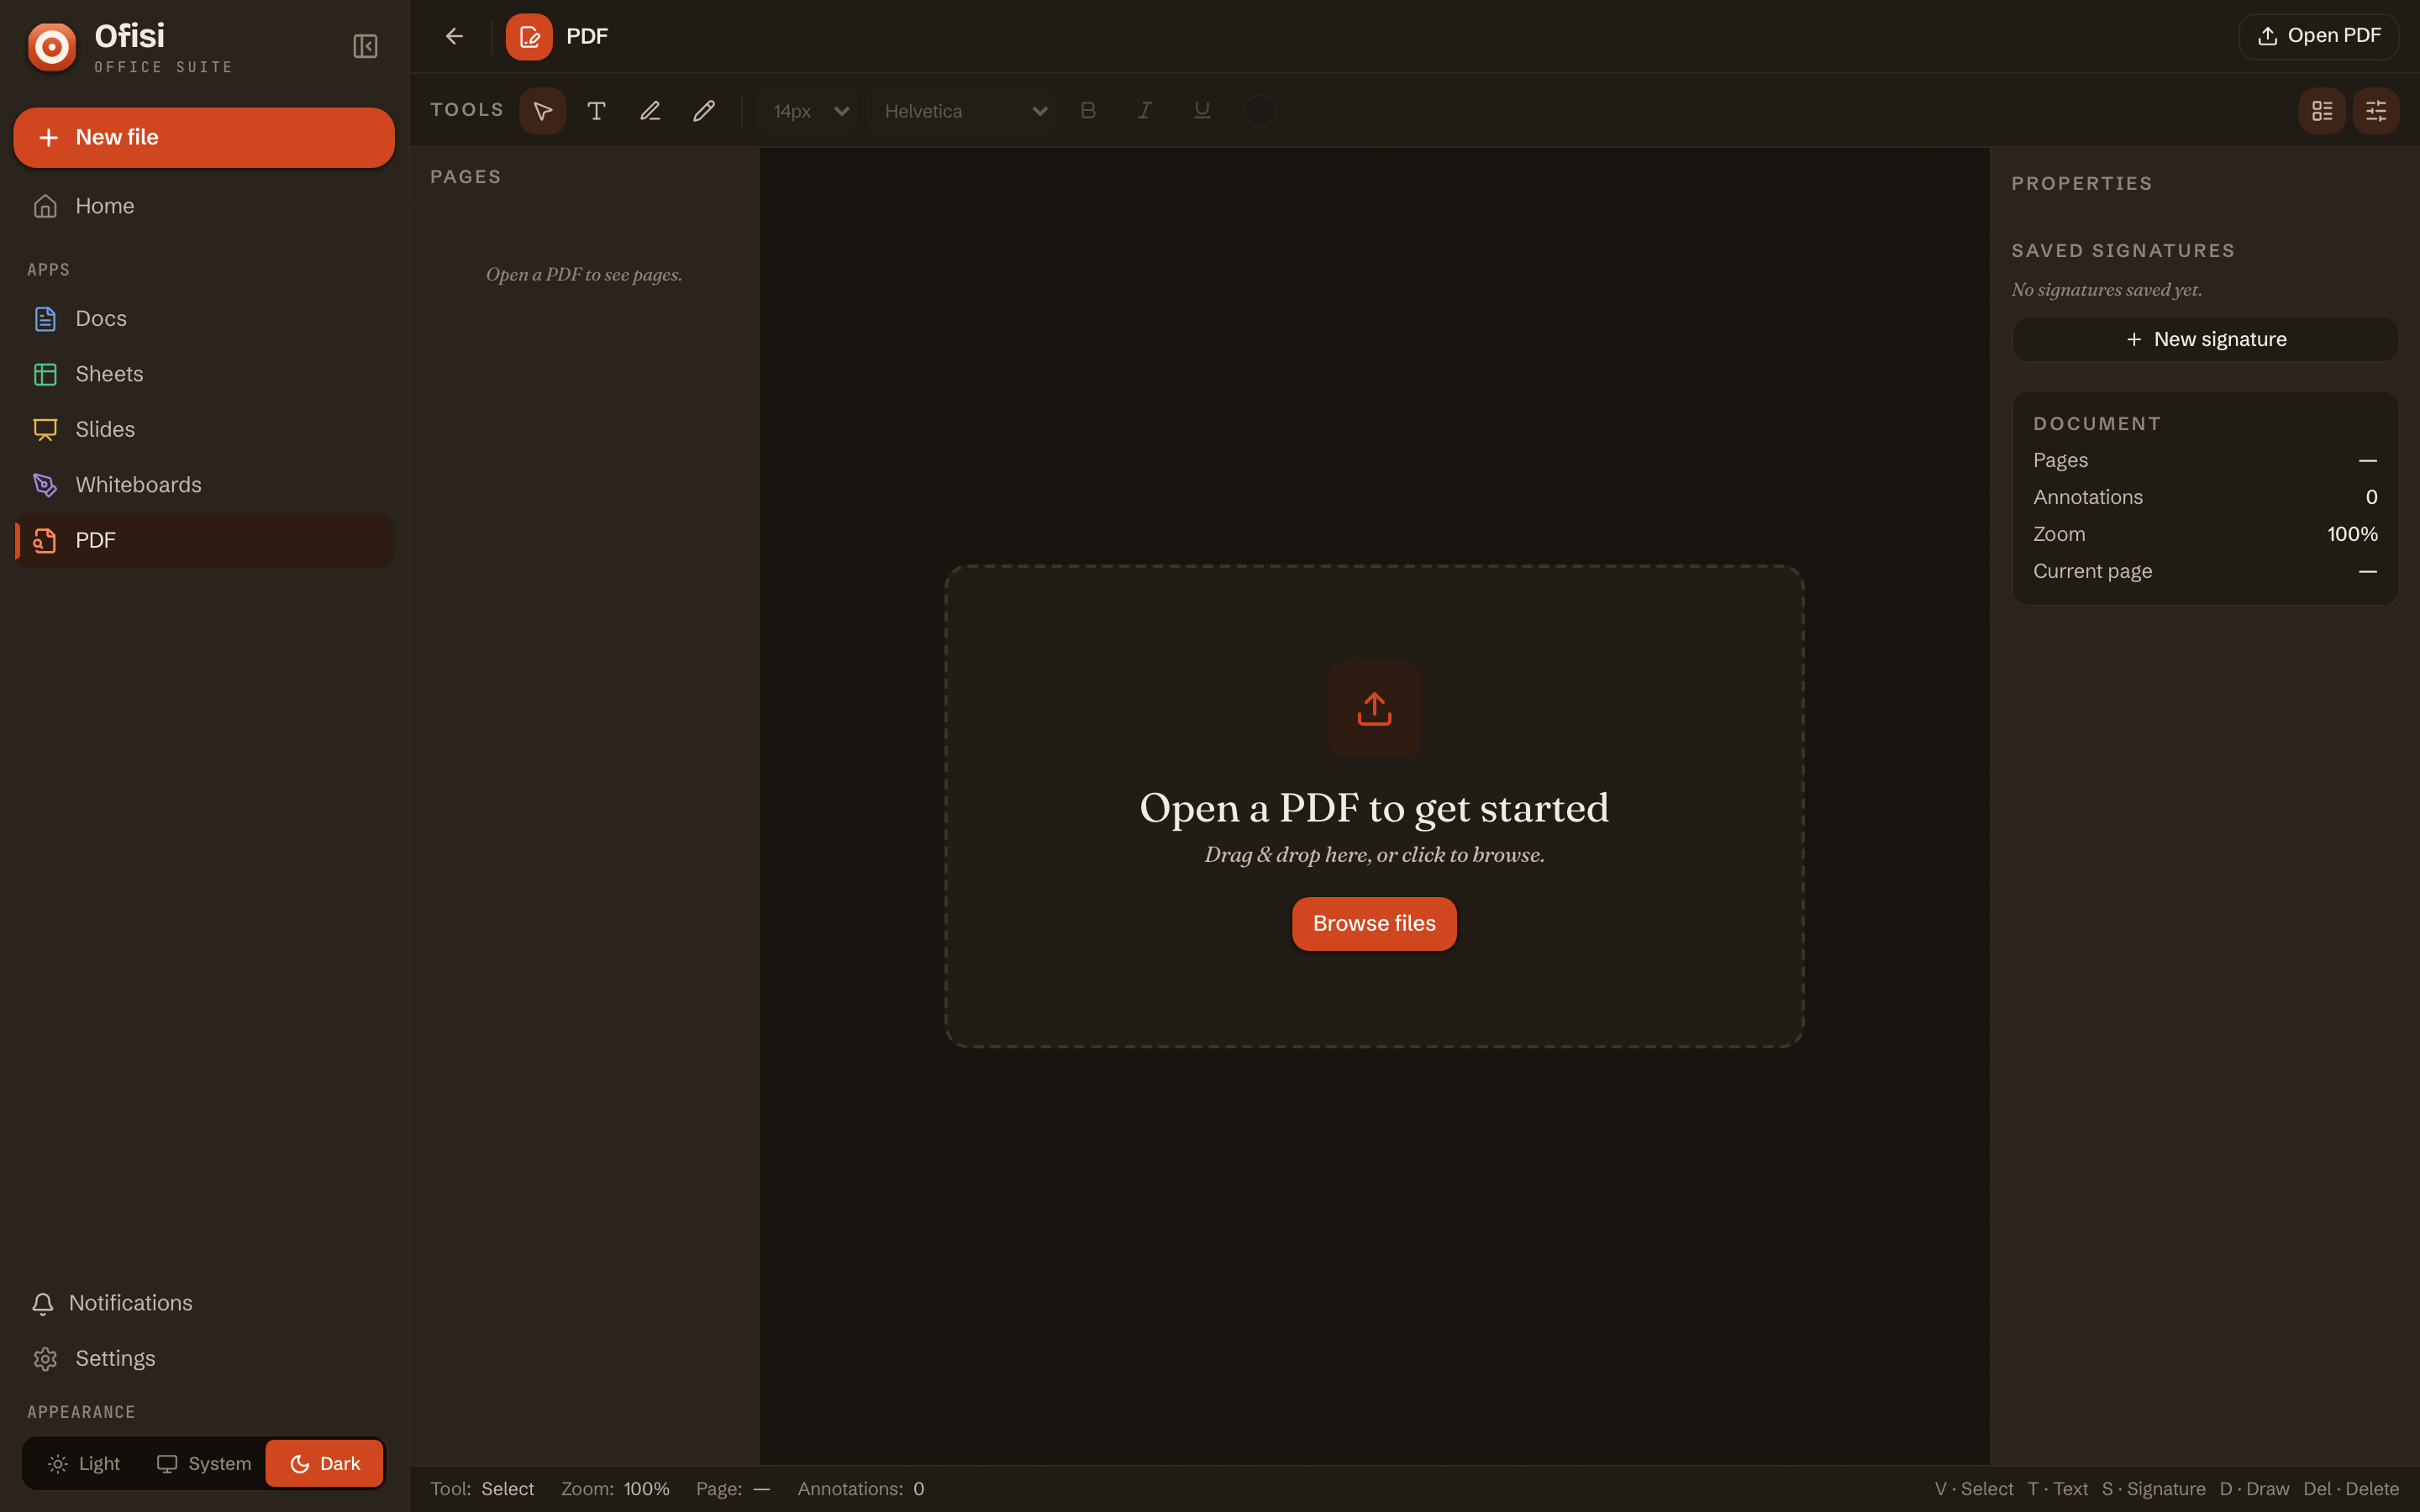Go to Home in sidebar
Viewport: 2420px width, 1512px height.
tap(204, 206)
